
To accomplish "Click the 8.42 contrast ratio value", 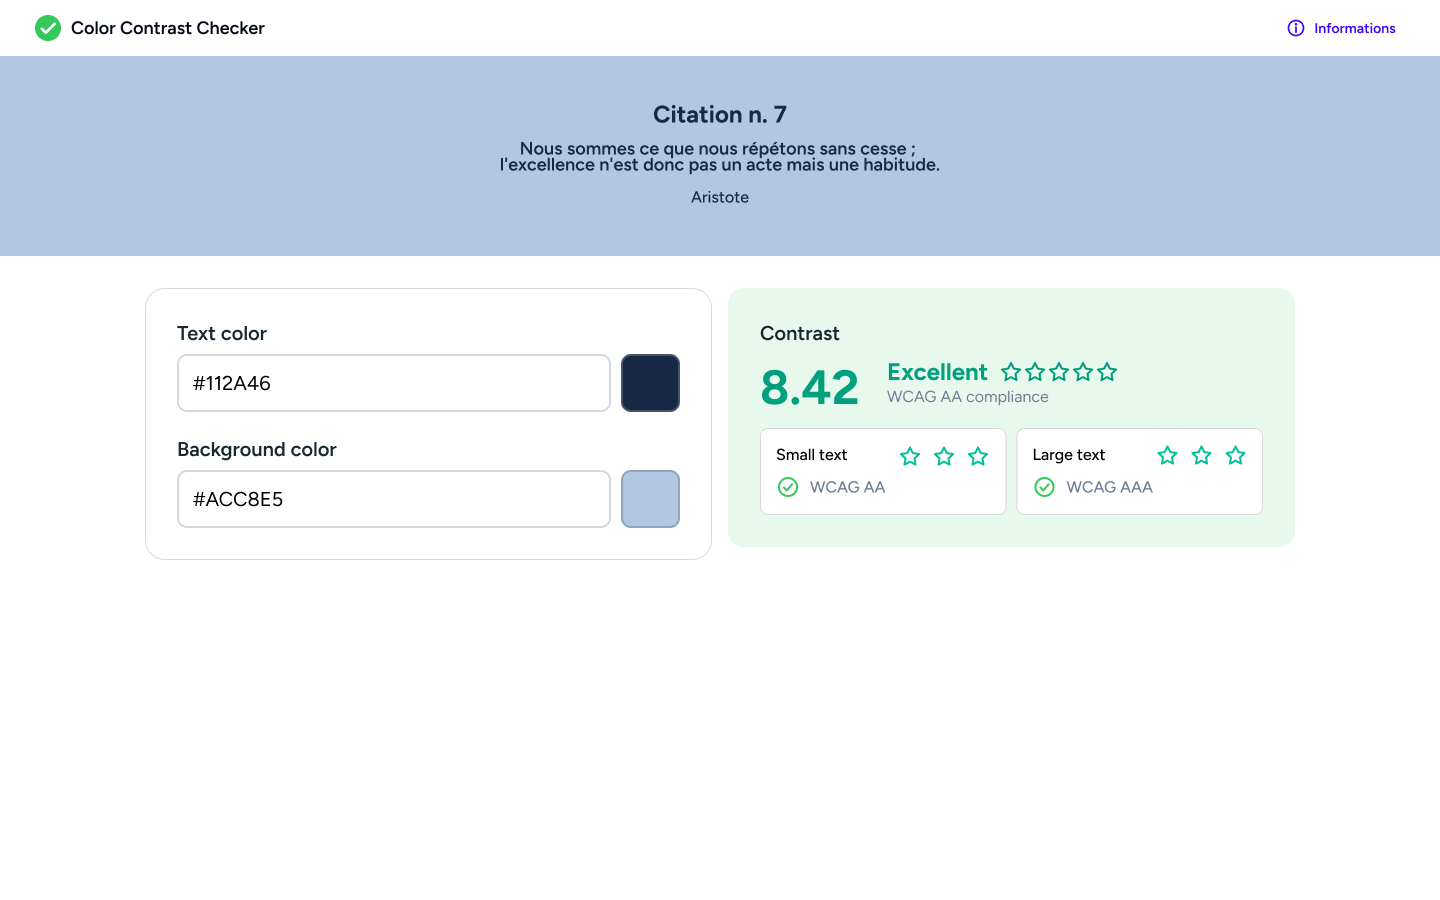I will (x=809, y=387).
